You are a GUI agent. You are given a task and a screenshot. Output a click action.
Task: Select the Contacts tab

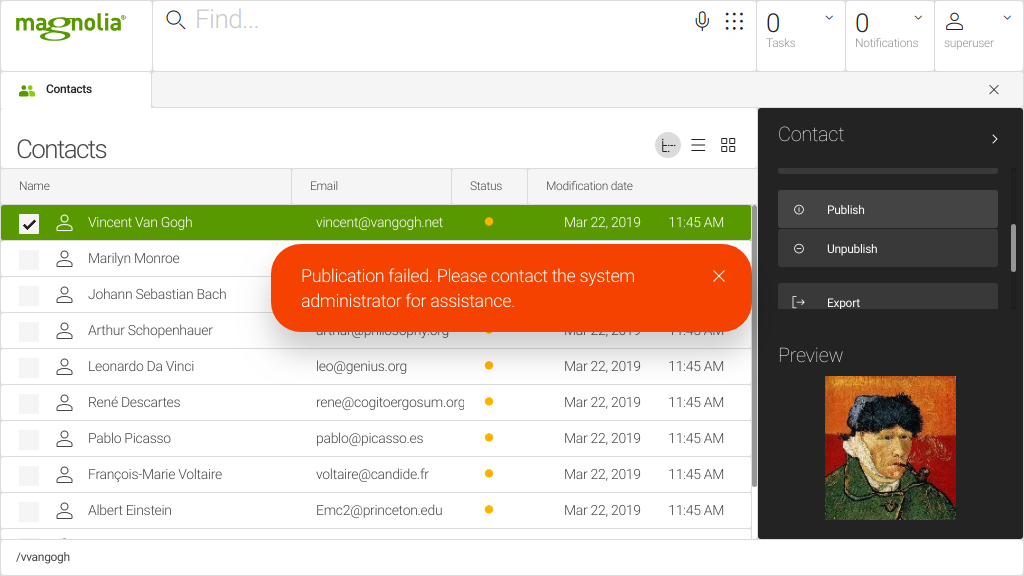tap(68, 90)
